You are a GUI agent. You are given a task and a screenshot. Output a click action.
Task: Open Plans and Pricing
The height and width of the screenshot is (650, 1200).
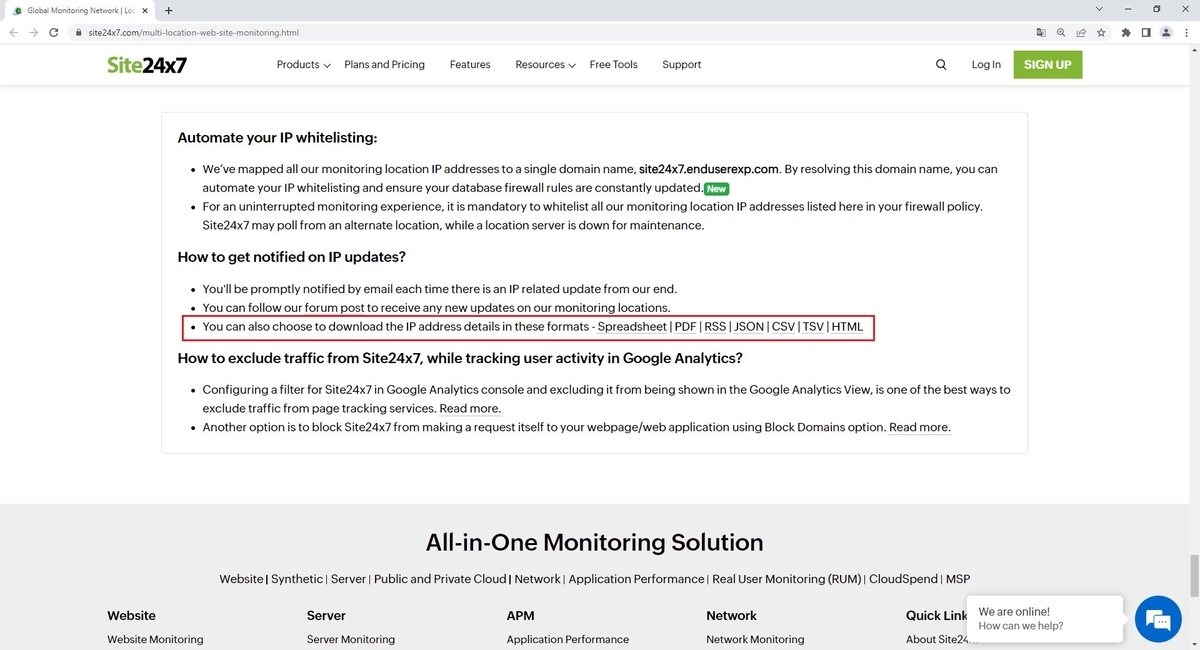pyautogui.click(x=384, y=65)
